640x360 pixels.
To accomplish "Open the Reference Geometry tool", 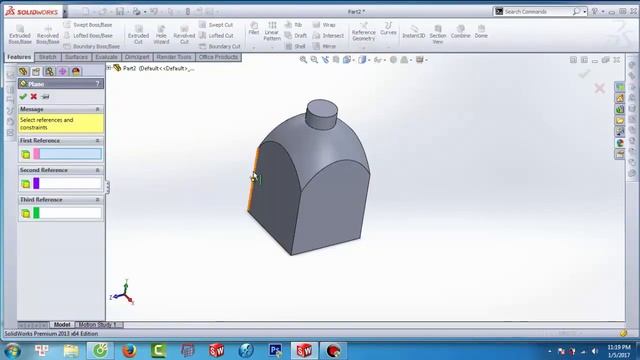I will (363, 32).
